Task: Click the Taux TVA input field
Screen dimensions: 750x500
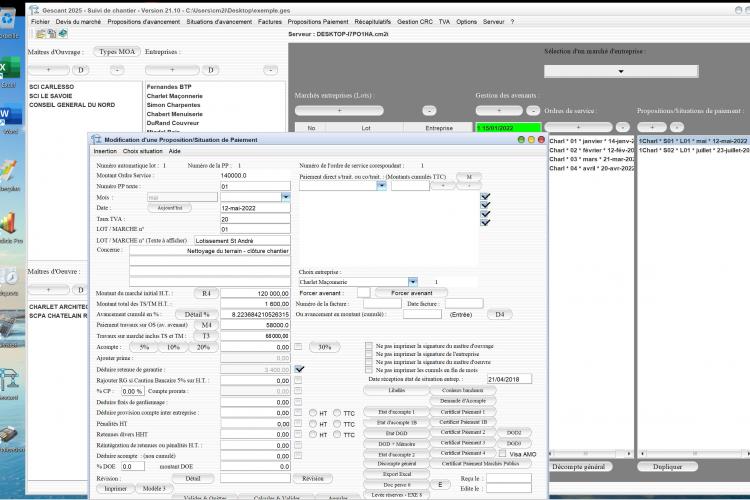Action: click(x=255, y=219)
